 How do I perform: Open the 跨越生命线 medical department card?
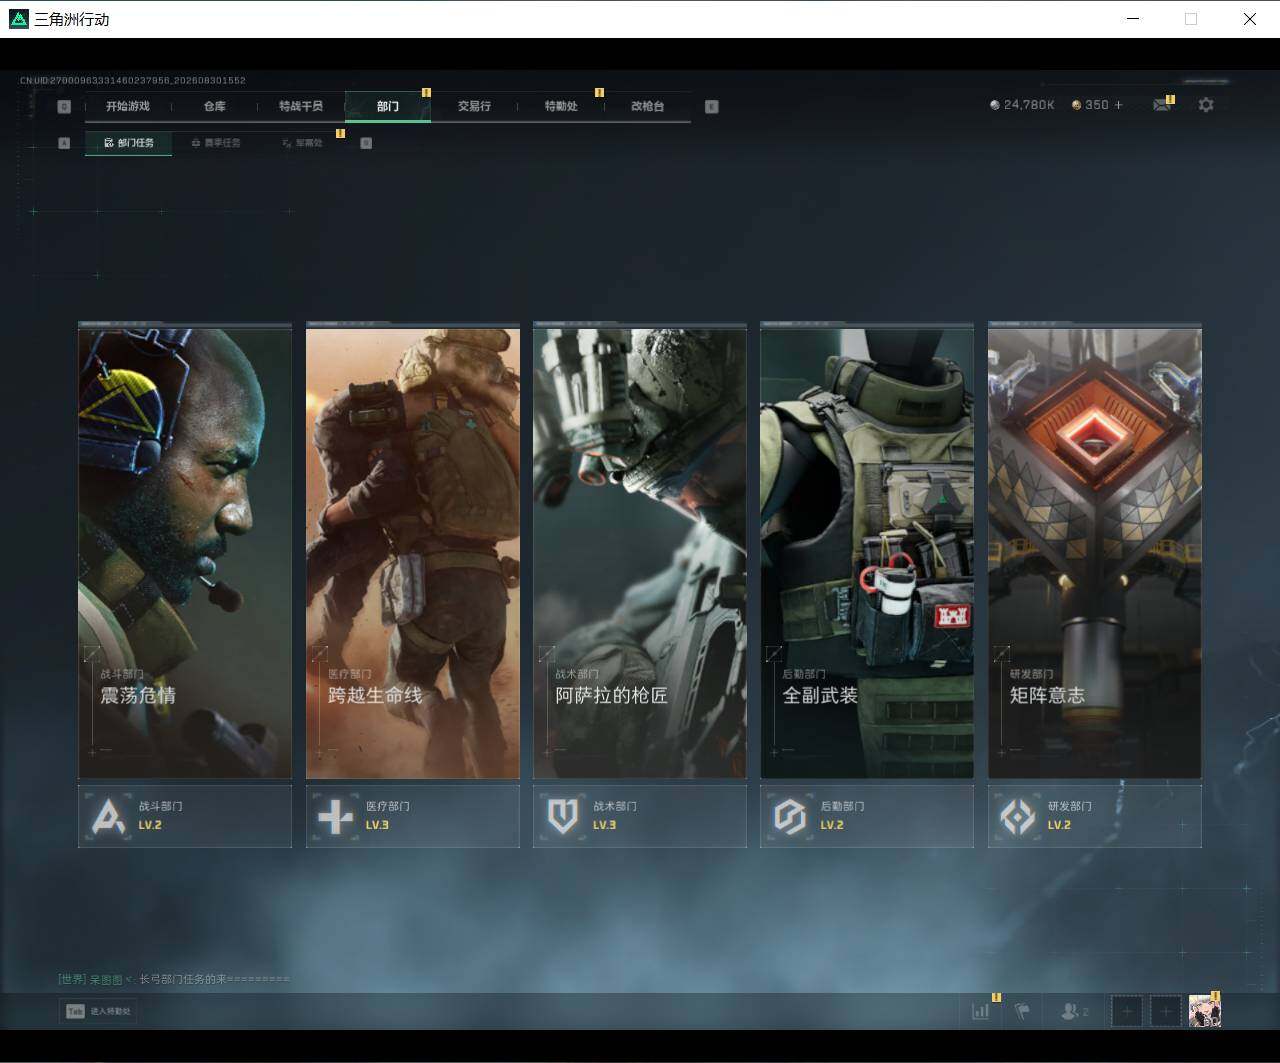413,551
